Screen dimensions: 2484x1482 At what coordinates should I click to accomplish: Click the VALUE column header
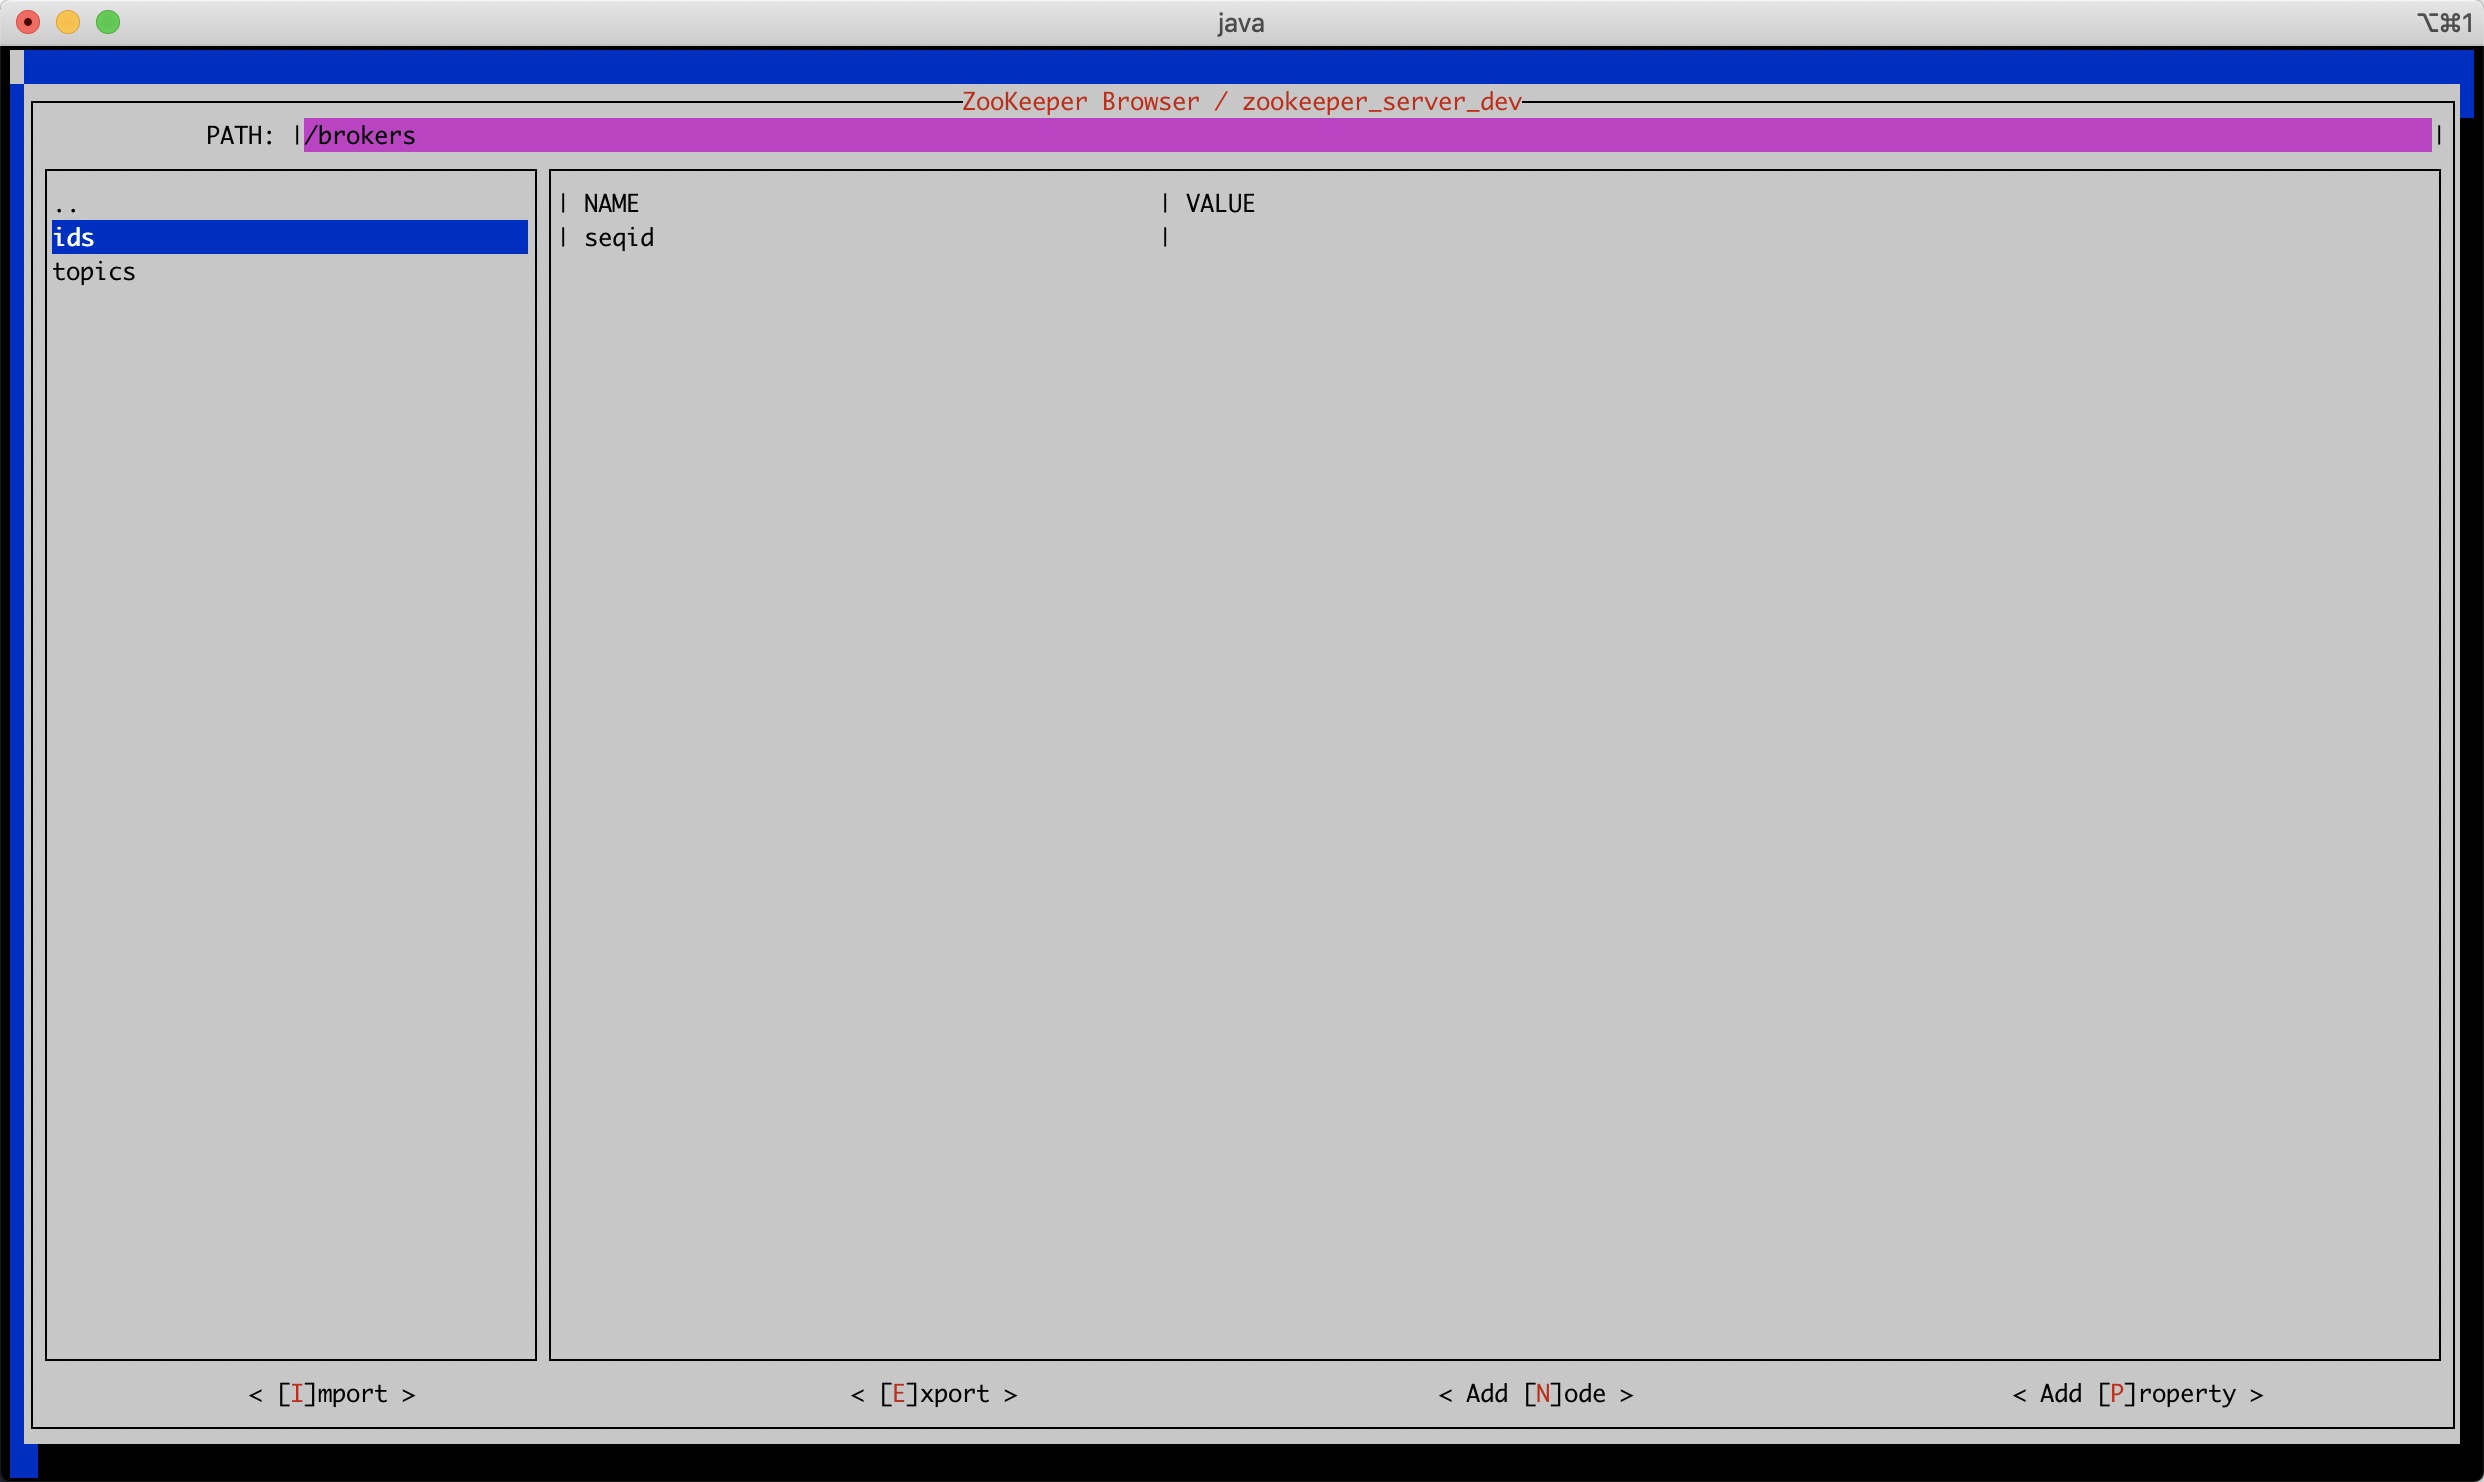1220,204
